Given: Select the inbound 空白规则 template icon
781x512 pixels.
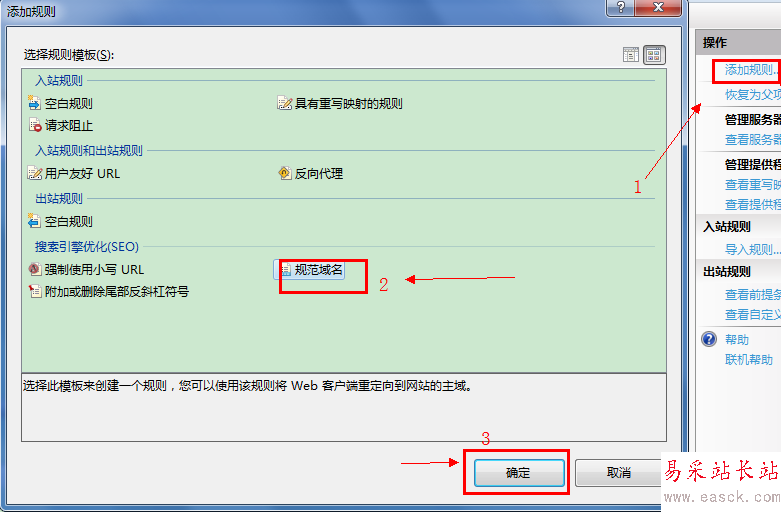Looking at the screenshot, I should [x=34, y=103].
